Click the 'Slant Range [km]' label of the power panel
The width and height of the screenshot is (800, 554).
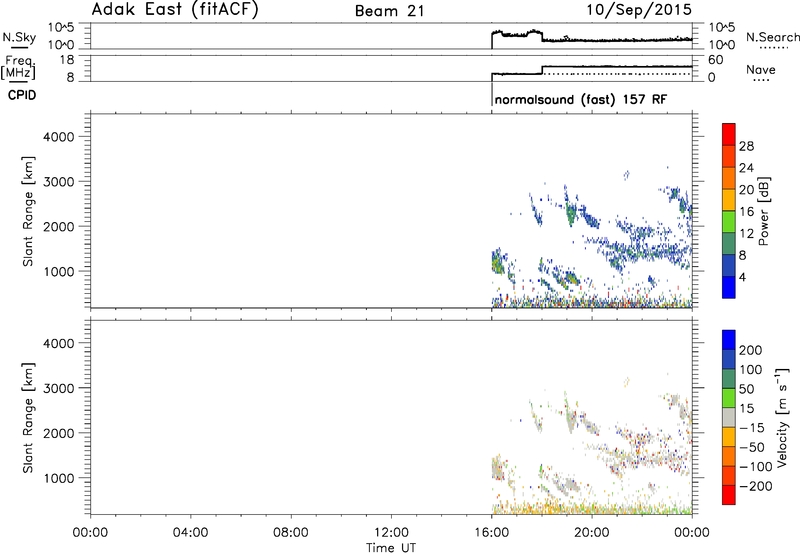coord(28,211)
